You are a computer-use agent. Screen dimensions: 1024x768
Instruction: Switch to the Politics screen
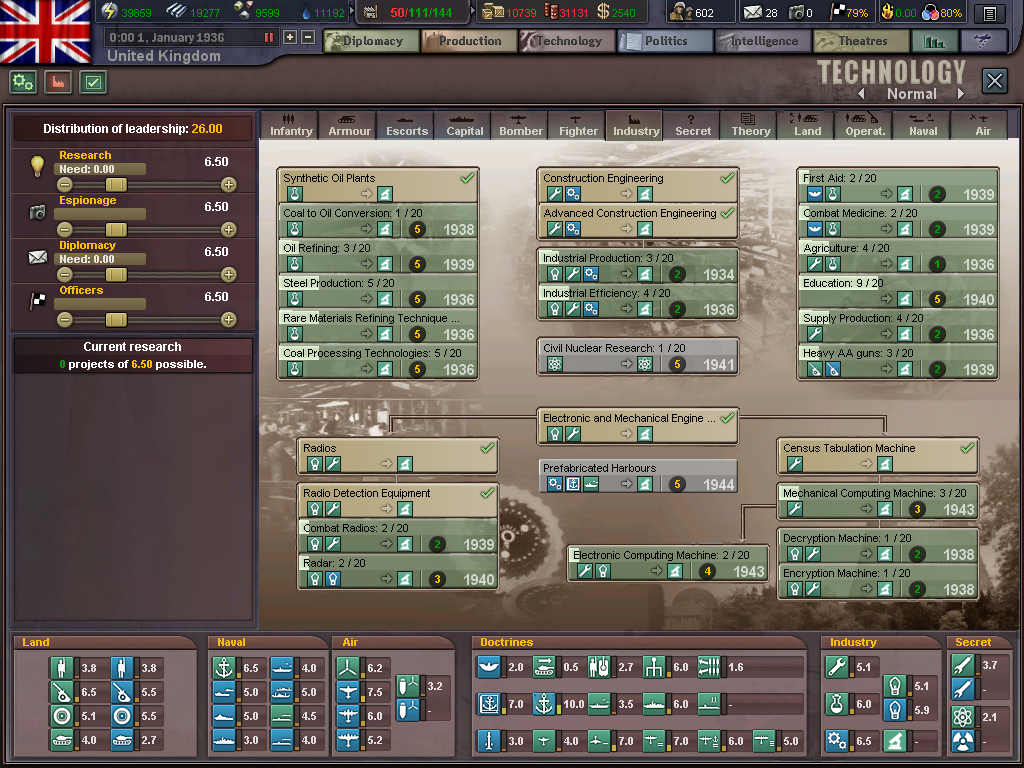(665, 41)
